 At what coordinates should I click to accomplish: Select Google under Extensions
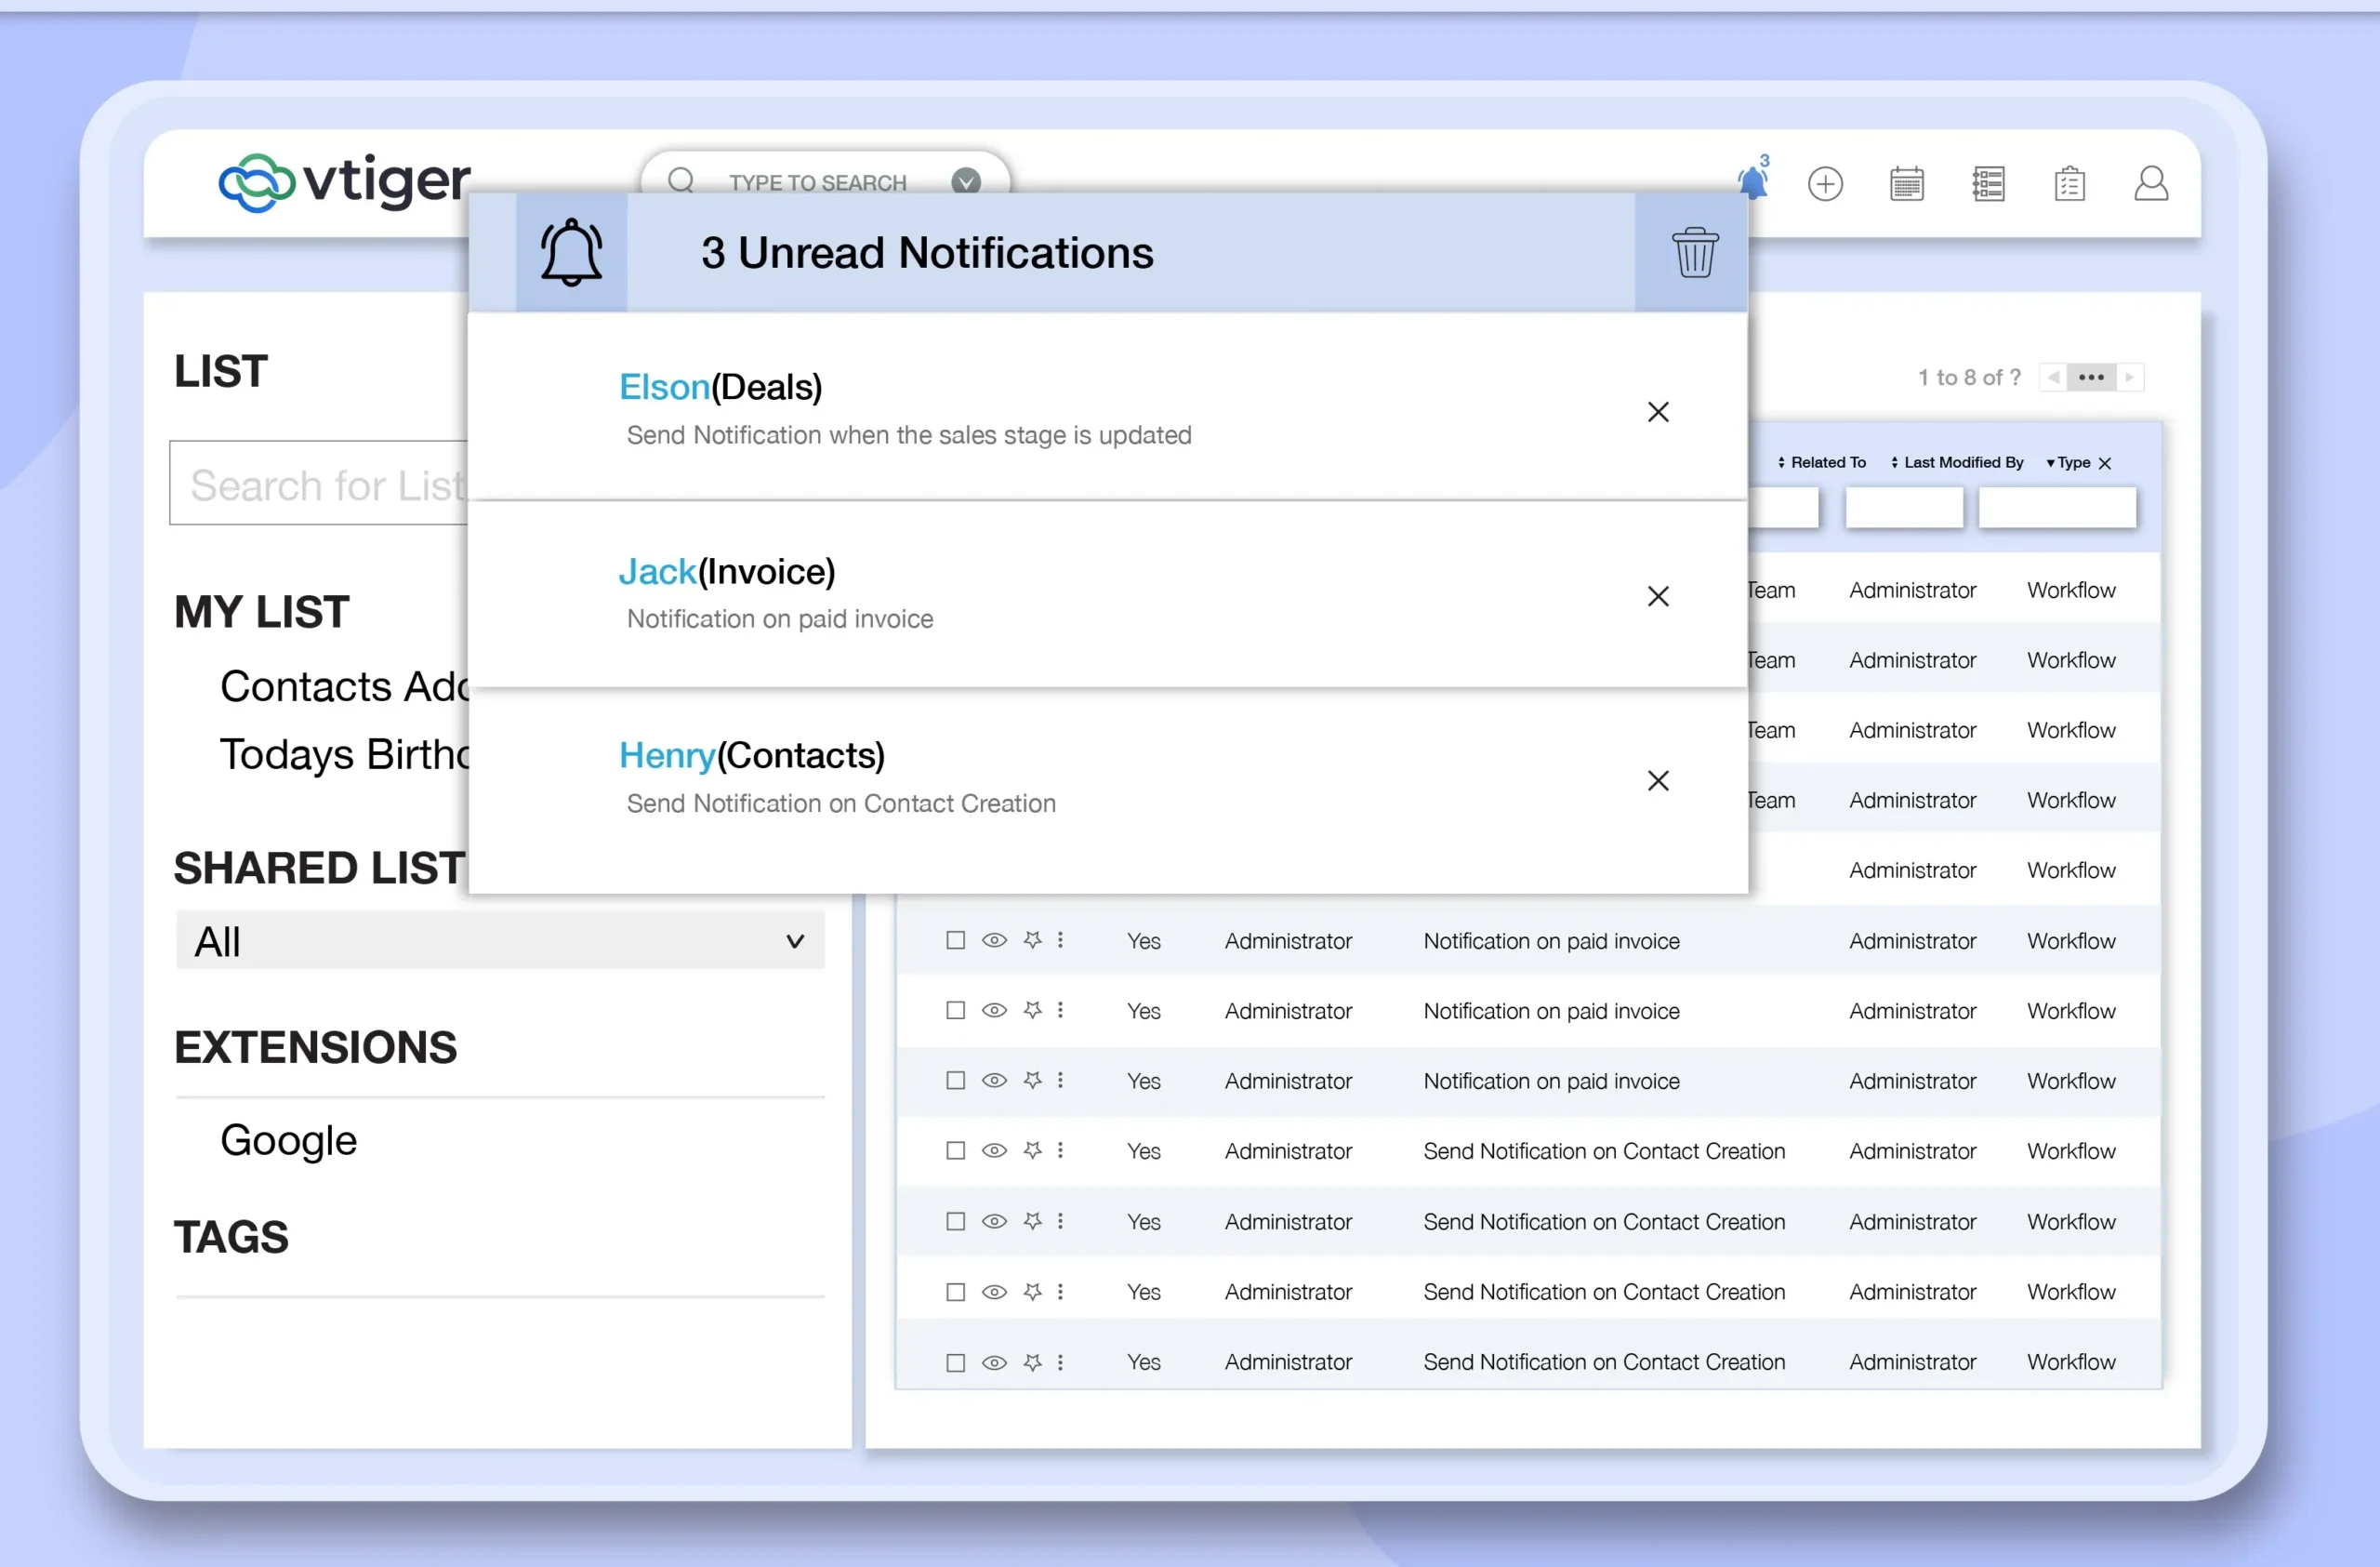(288, 1140)
